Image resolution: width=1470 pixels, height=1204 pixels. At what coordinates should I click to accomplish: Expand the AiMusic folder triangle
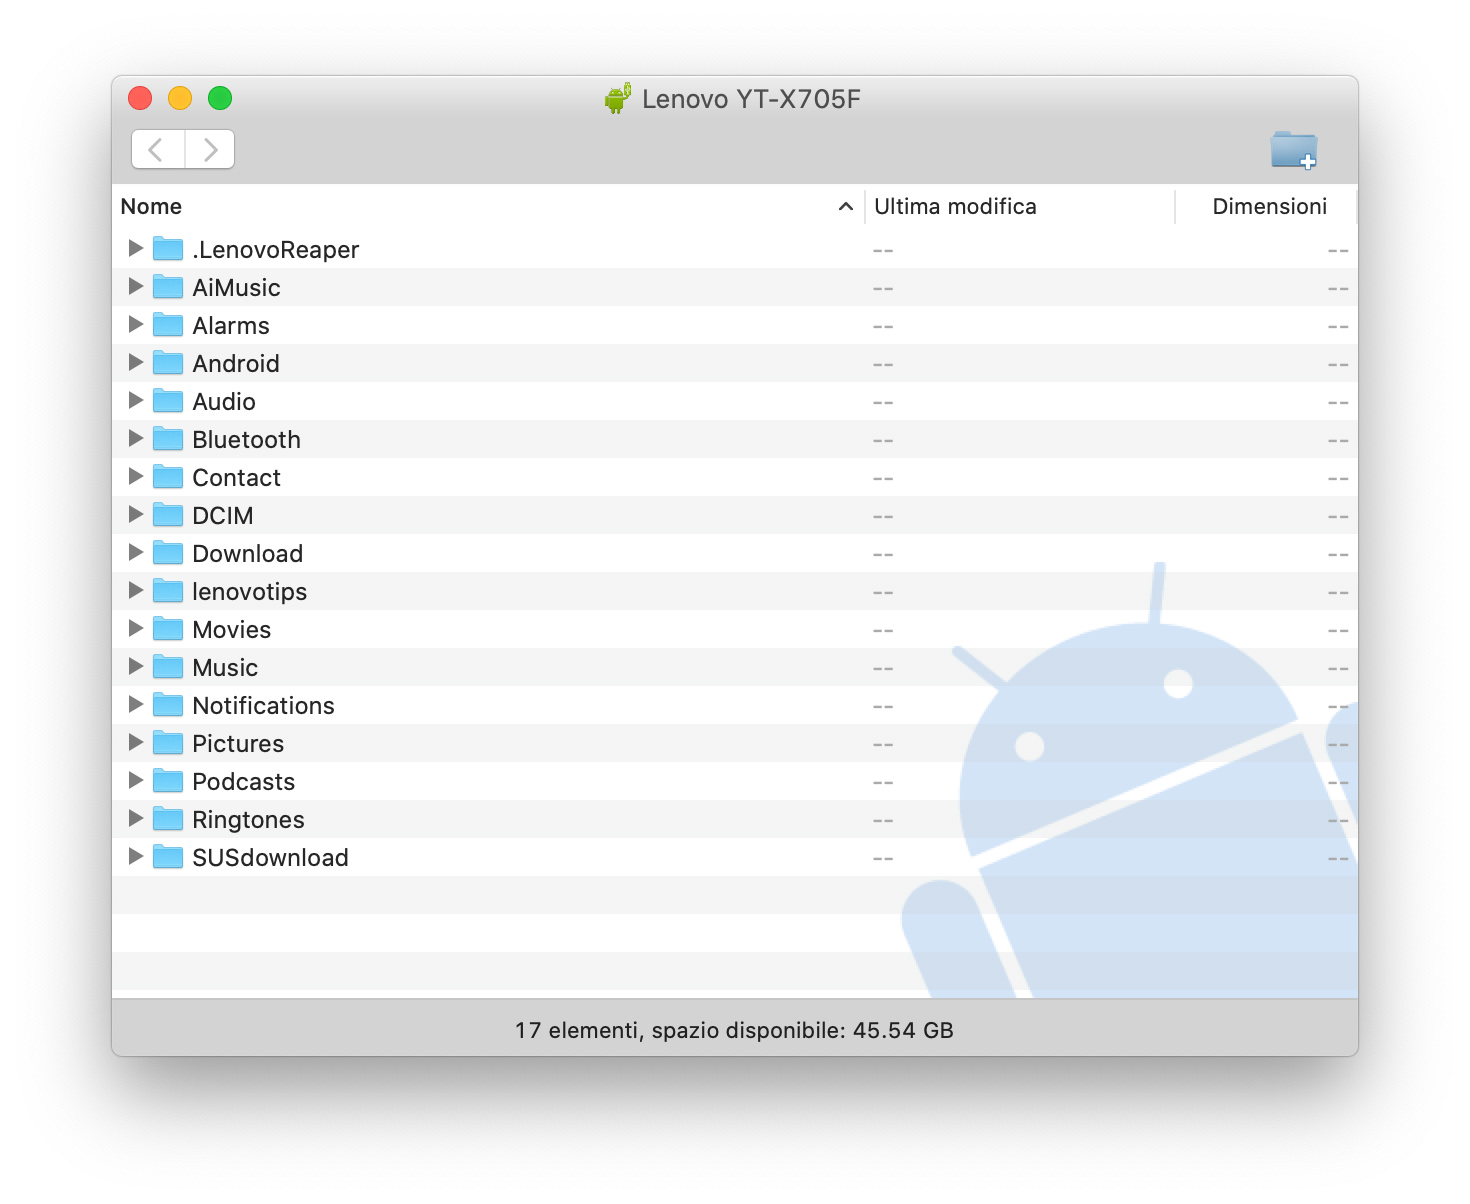tap(136, 286)
